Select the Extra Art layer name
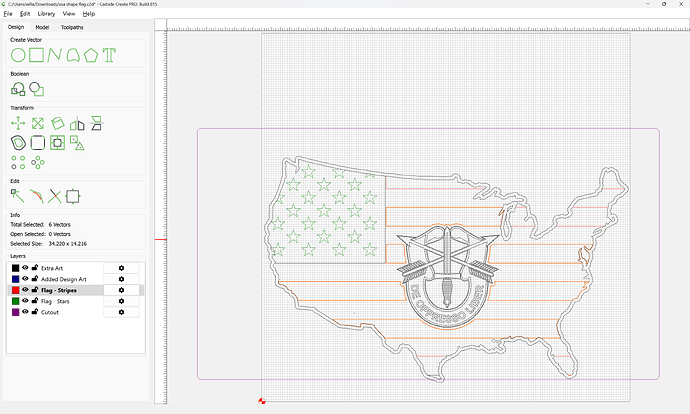This screenshot has width=690, height=414. click(52, 268)
